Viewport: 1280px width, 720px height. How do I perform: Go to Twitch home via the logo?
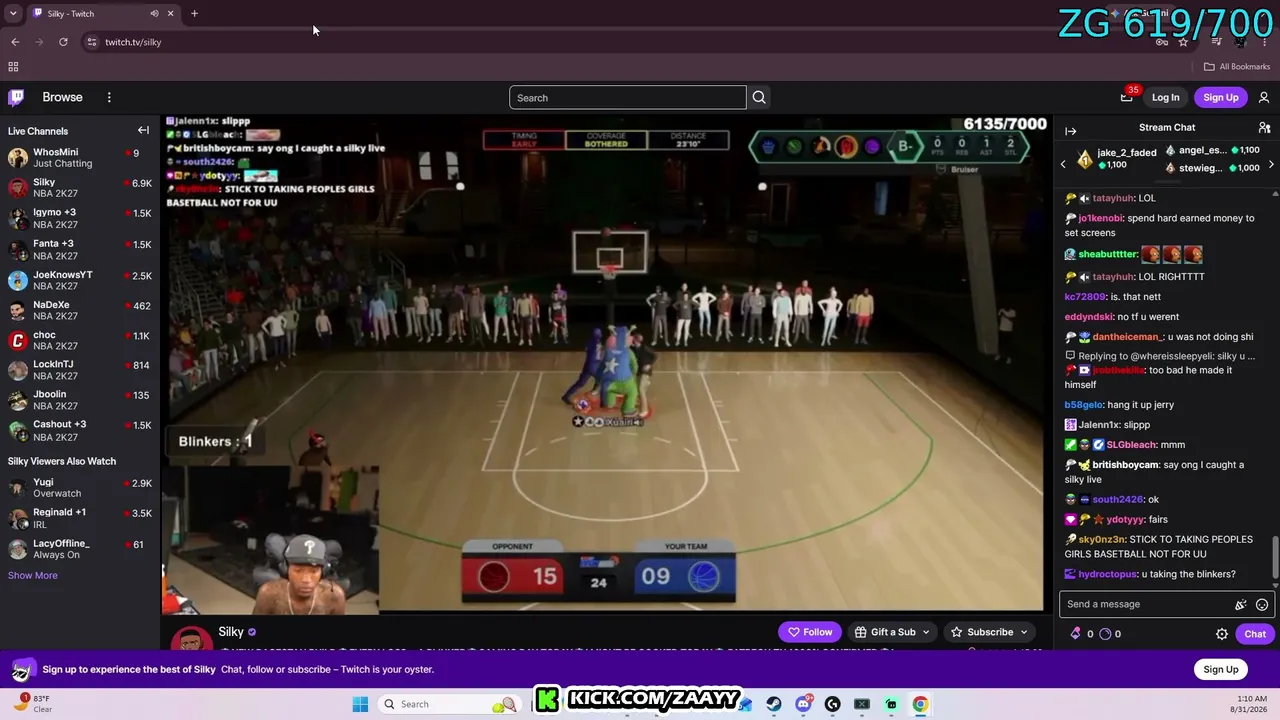16,97
